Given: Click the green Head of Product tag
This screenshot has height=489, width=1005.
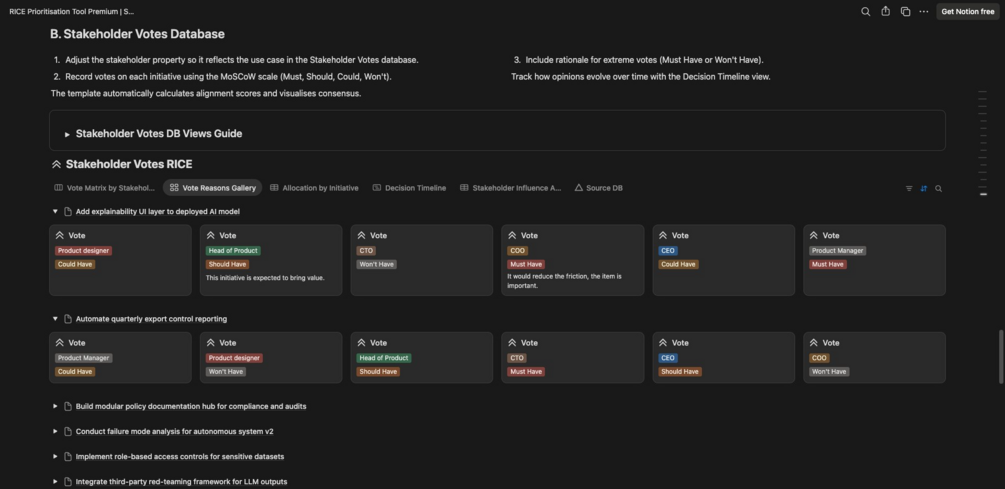Looking at the screenshot, I should point(233,251).
